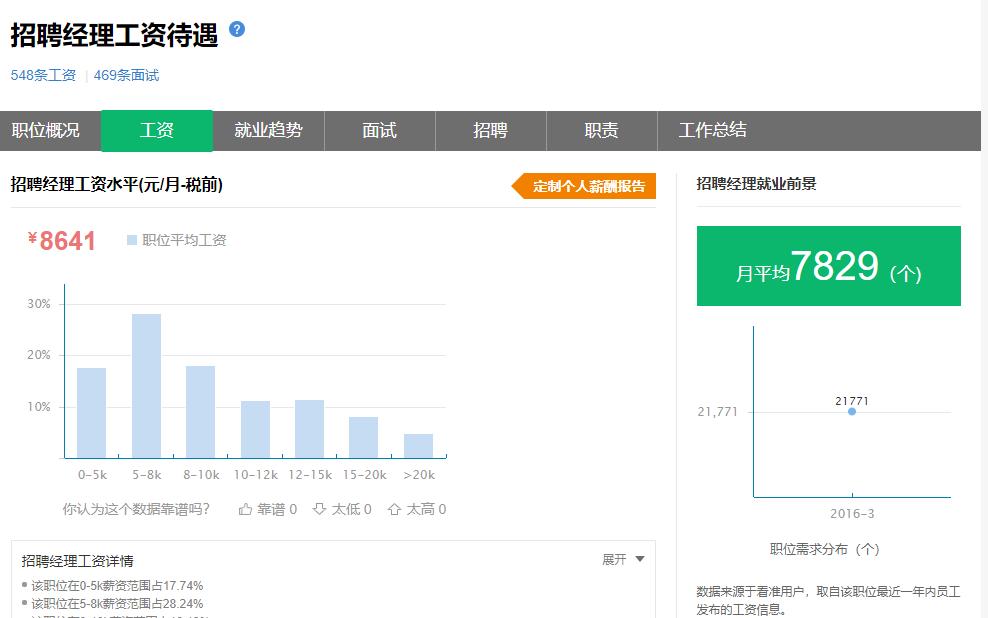This screenshot has height=618, width=988.
Task: Click the help question mark beside the title
Action: pos(236,31)
